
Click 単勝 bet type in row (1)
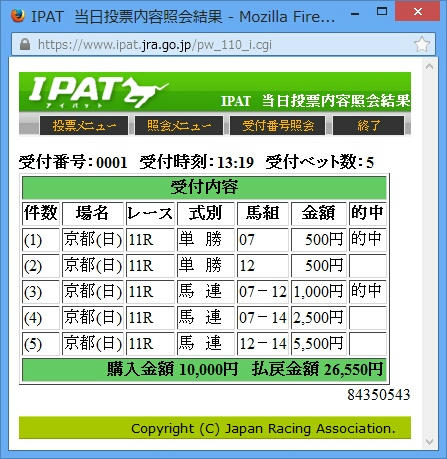coord(206,240)
